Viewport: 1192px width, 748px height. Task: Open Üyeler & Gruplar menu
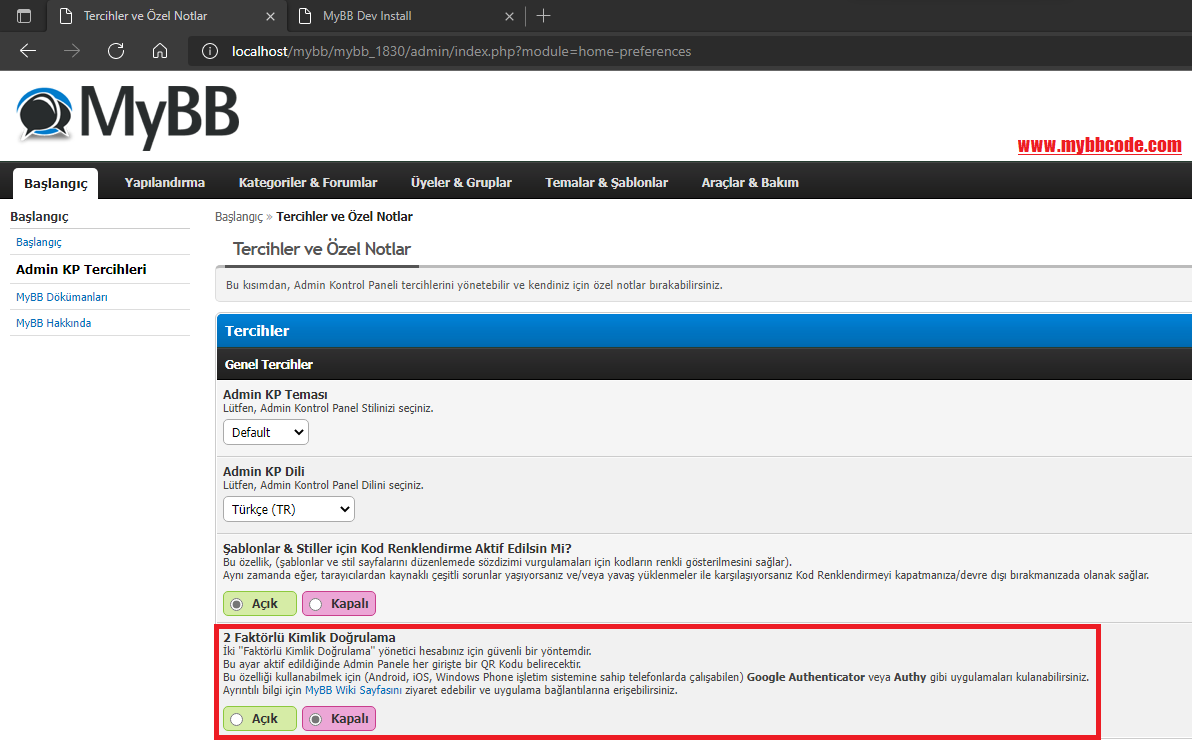(461, 182)
